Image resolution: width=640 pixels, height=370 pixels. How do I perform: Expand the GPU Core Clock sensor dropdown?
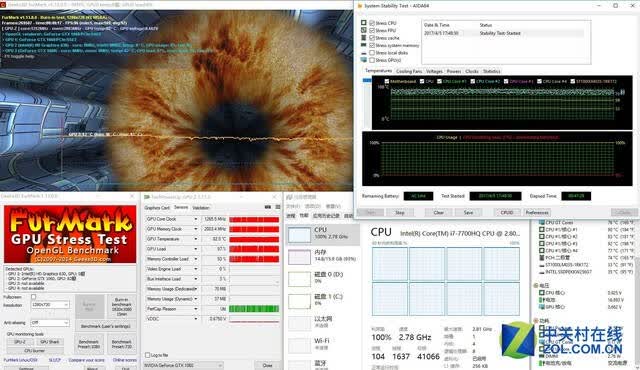[196, 219]
